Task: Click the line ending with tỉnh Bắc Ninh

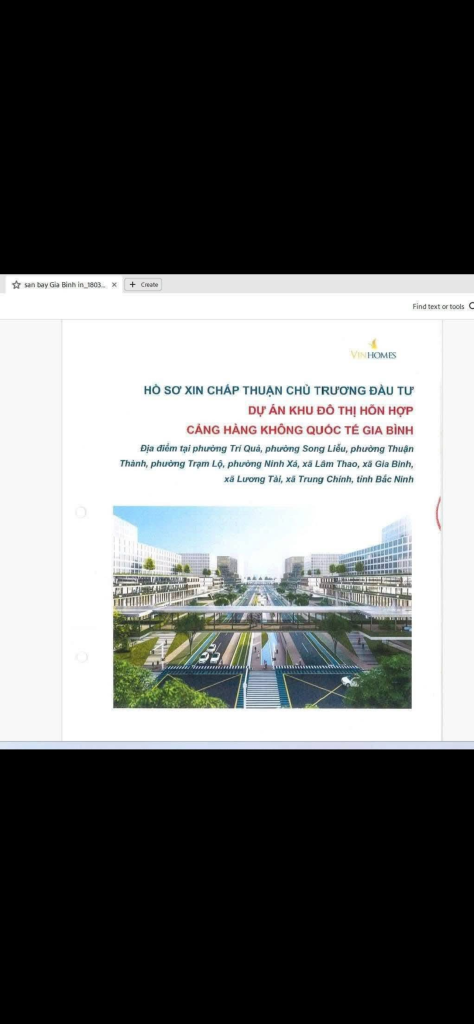Action: (x=319, y=479)
